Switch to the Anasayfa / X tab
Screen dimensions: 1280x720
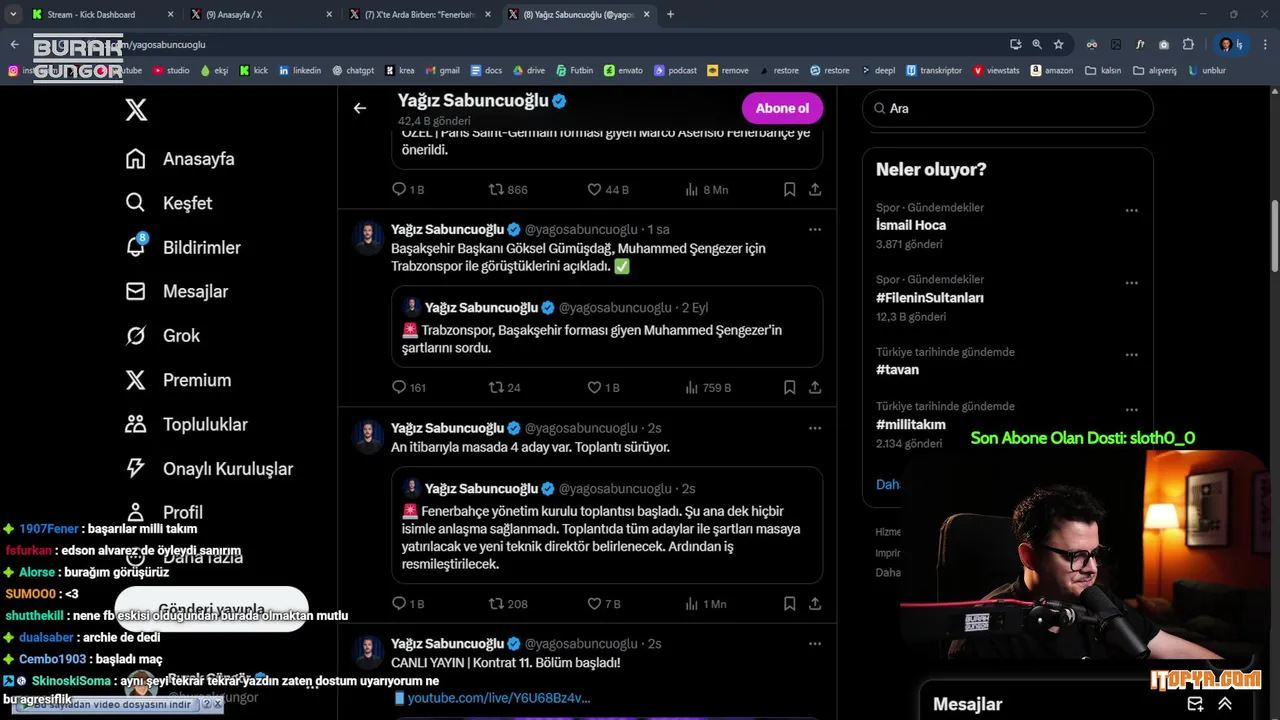coord(261,14)
